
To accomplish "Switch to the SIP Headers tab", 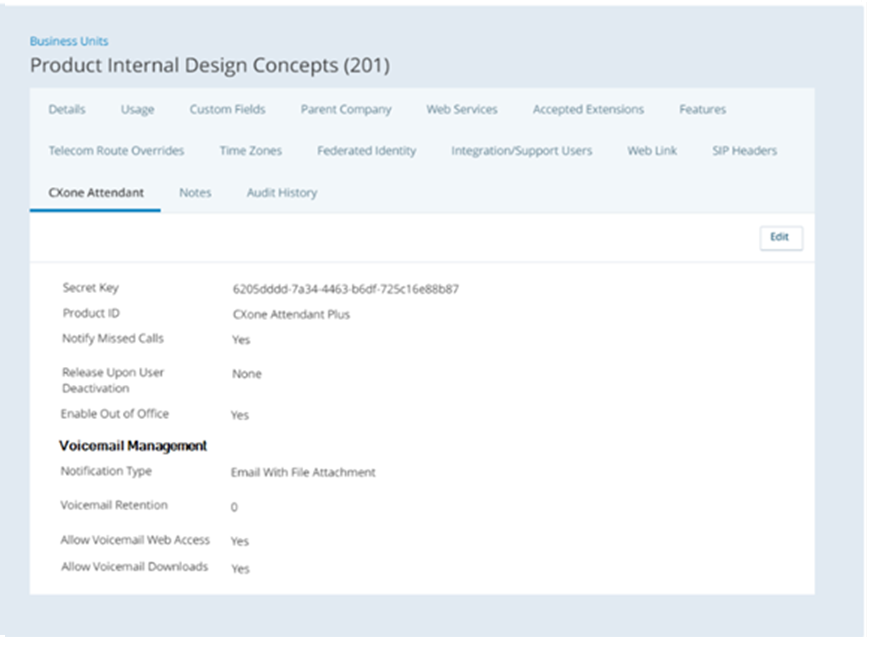I will [744, 151].
